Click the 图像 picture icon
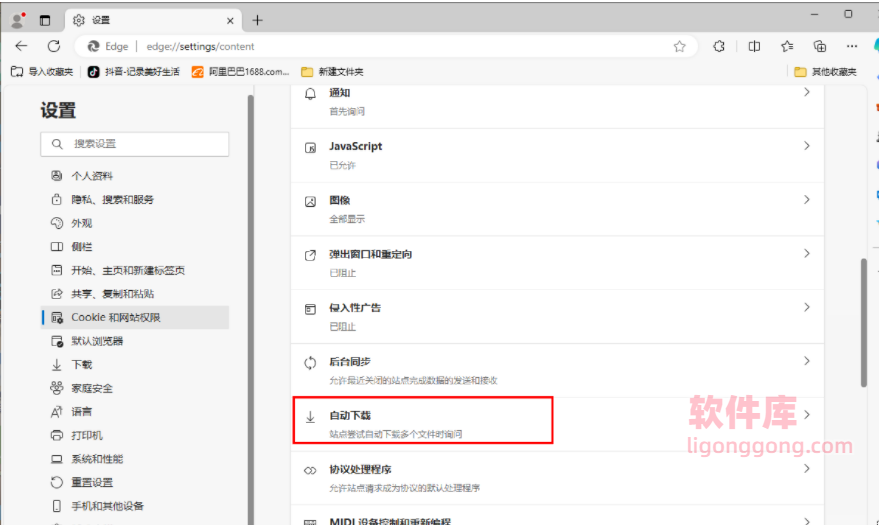Viewport: 879px width, 525px height. point(310,202)
